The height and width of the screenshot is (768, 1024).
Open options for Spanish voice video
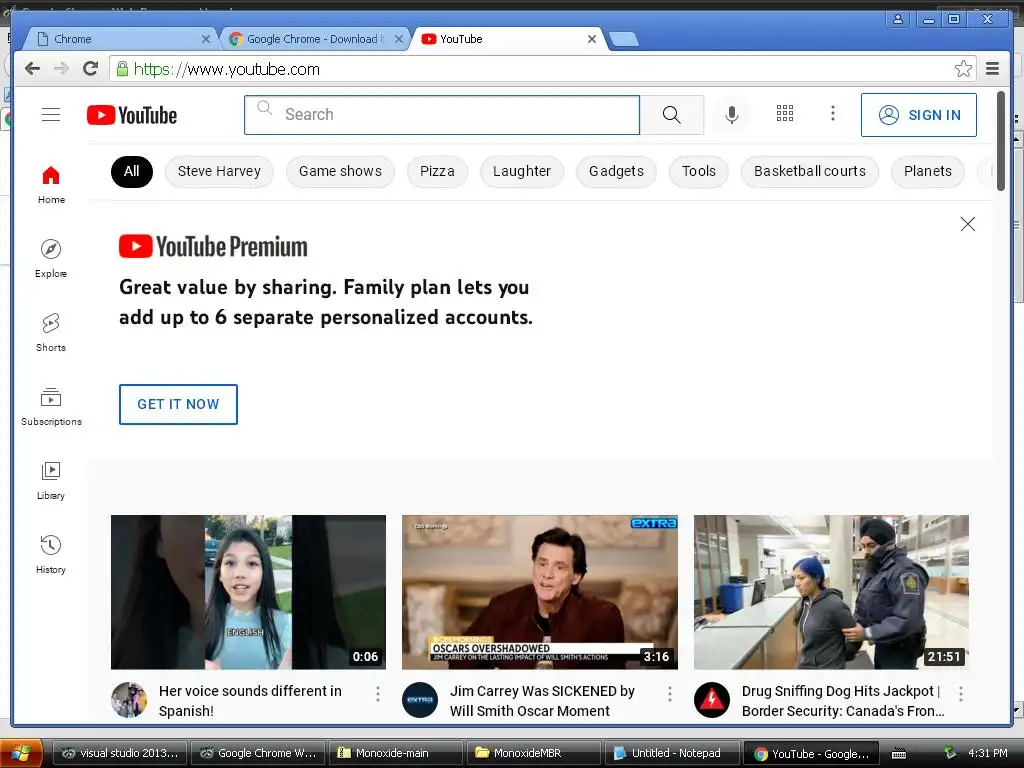(x=377, y=694)
